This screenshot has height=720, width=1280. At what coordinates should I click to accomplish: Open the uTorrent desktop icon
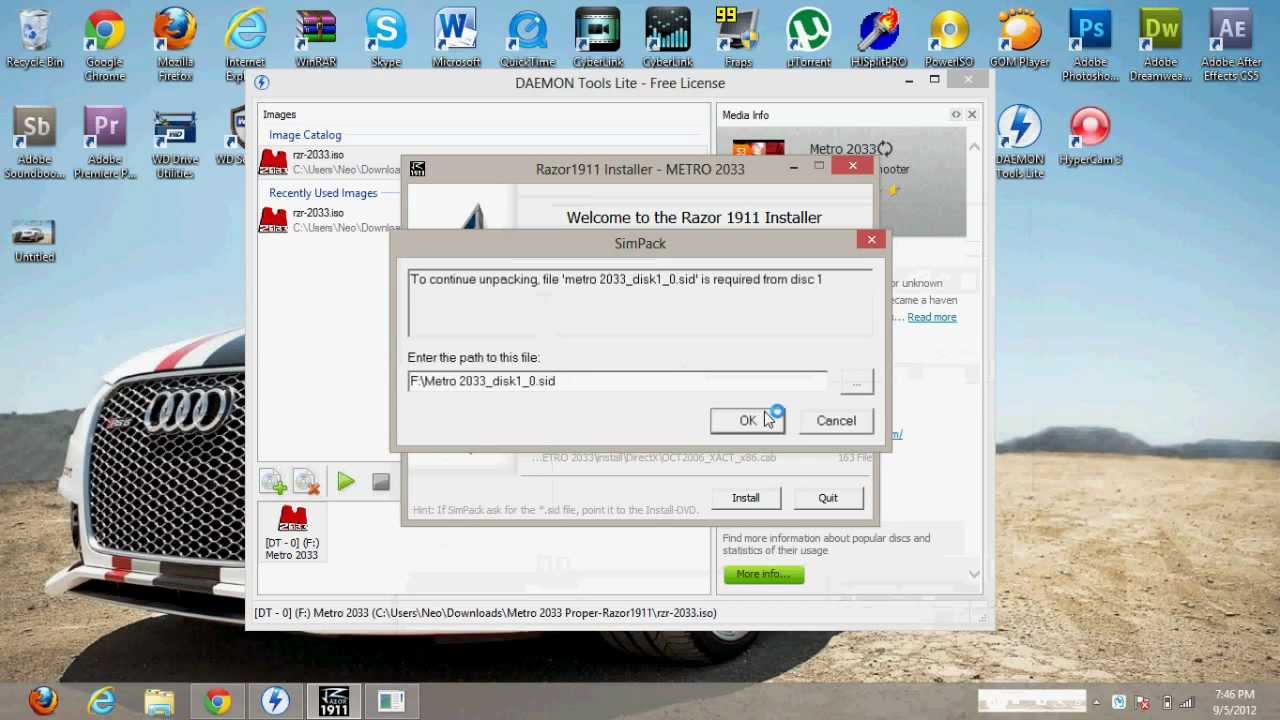(808, 40)
